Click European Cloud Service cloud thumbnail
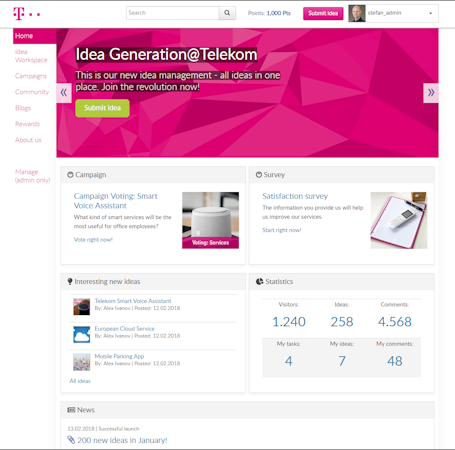This screenshot has height=450, width=455. pyautogui.click(x=82, y=334)
